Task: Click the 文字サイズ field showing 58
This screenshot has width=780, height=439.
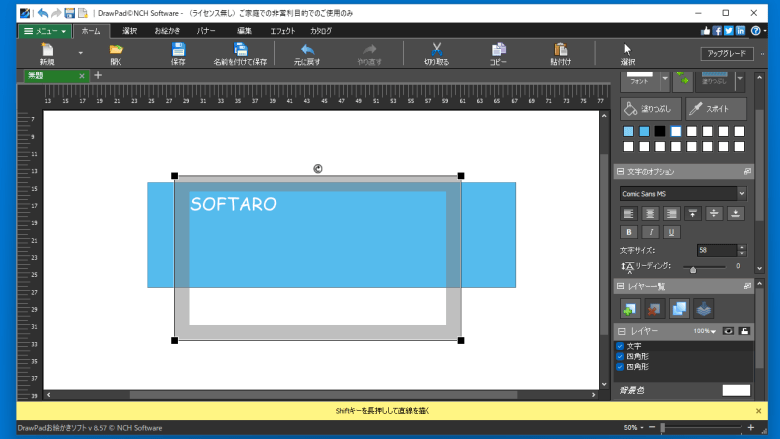Action: [x=717, y=250]
